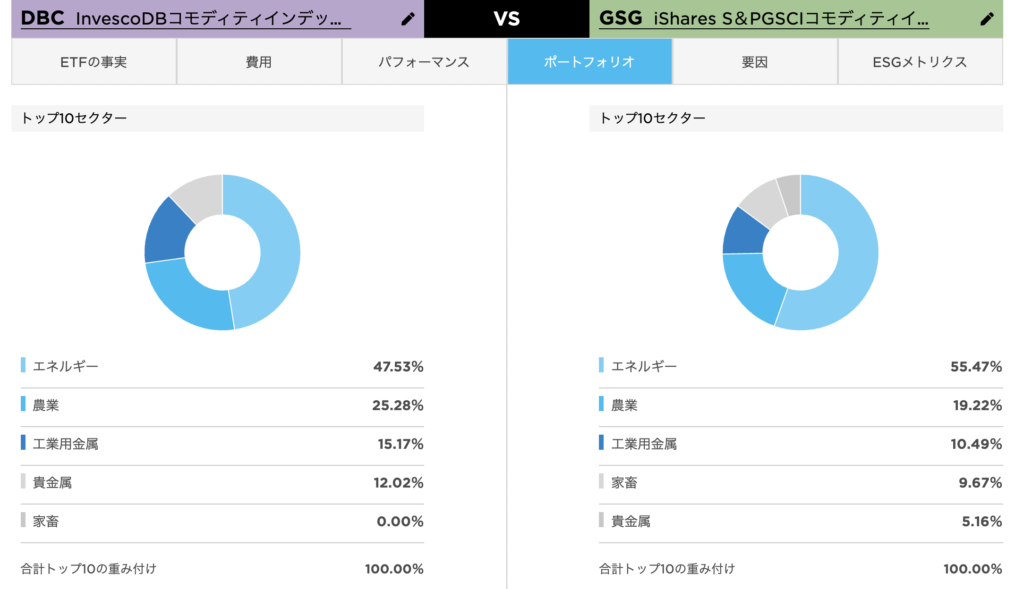Select the GSG 工業用金属 10.49% row
This screenshot has height=589, width=1024.
click(801, 444)
